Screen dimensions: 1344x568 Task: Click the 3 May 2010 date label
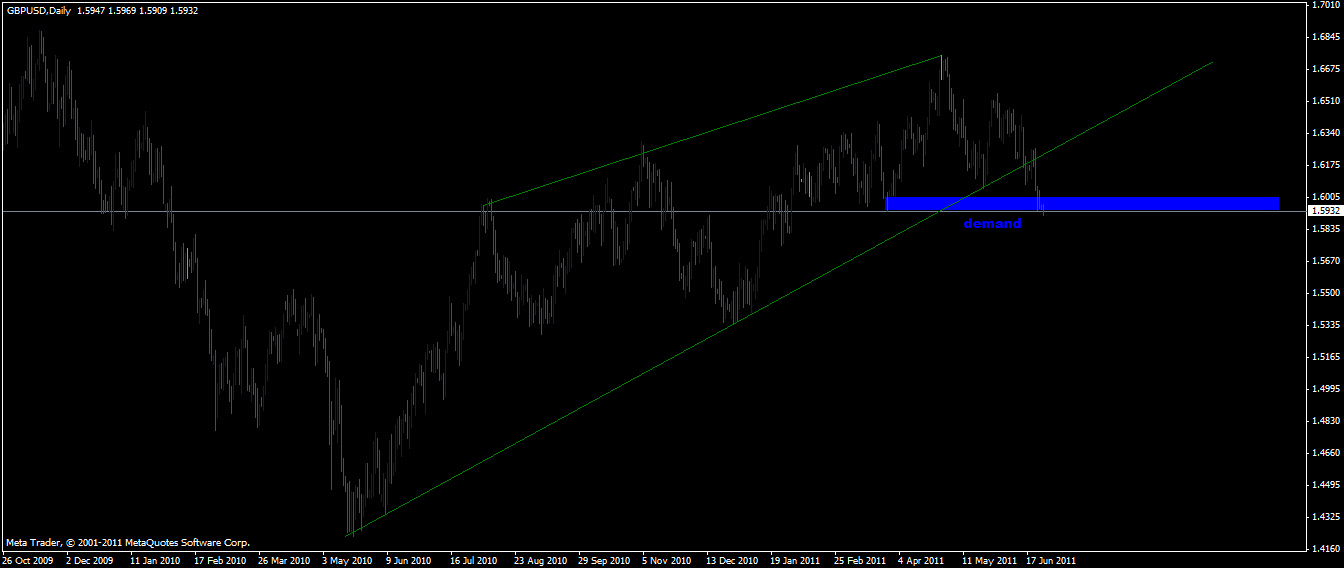pos(347,561)
